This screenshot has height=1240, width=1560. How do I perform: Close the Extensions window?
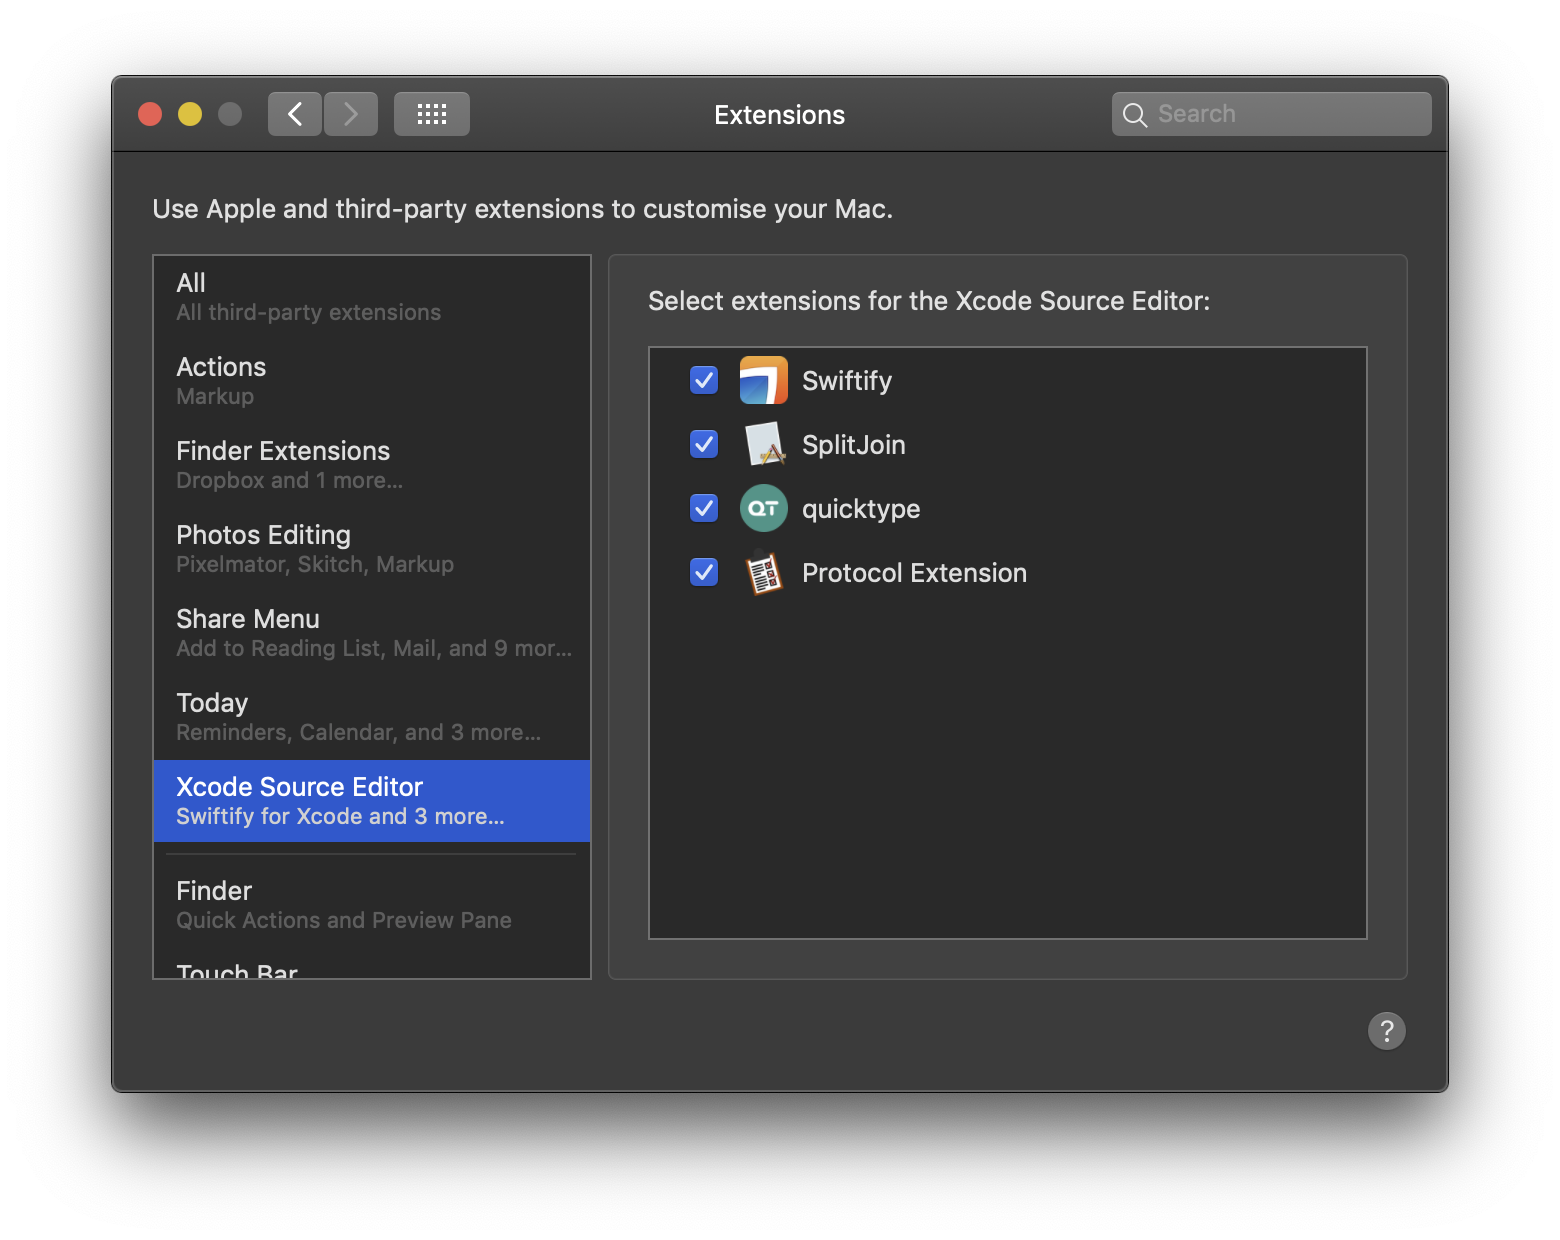pyautogui.click(x=150, y=114)
